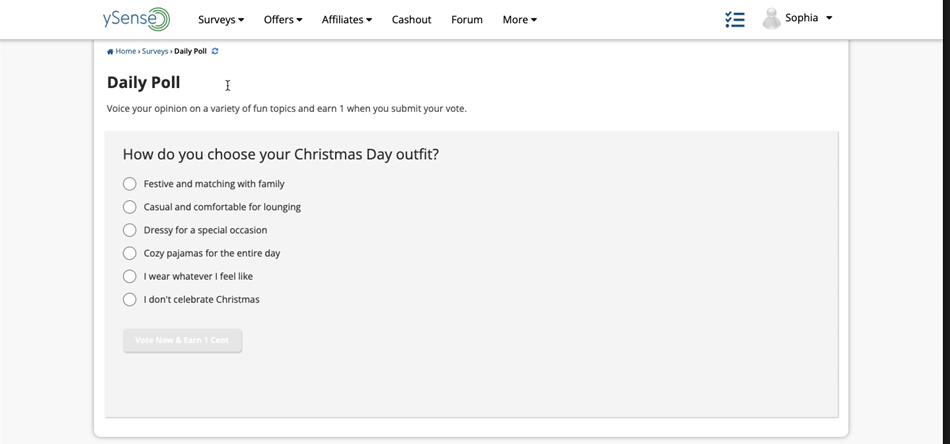The image size is (950, 444).
Task: Open the Forum page
Action: tap(467, 19)
